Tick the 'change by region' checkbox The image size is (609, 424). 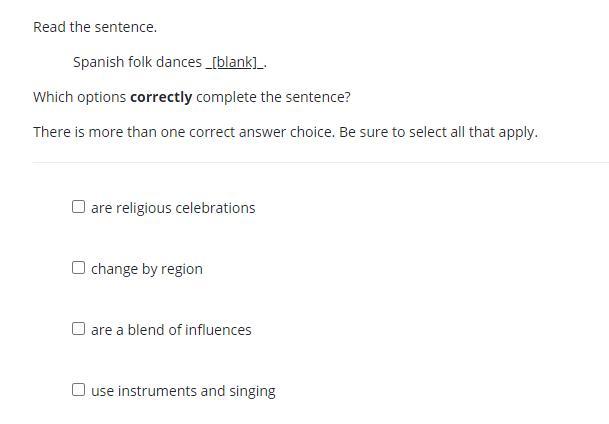(79, 268)
